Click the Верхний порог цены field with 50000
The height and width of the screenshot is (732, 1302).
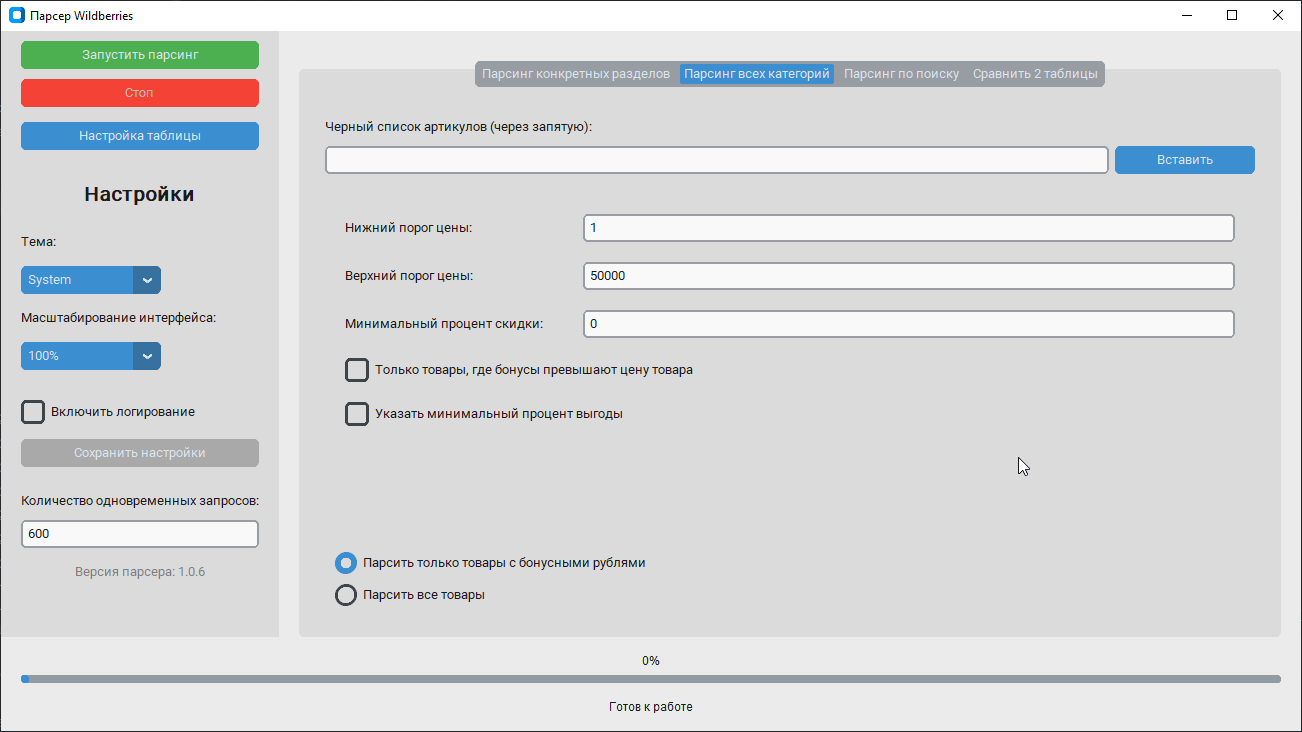909,276
